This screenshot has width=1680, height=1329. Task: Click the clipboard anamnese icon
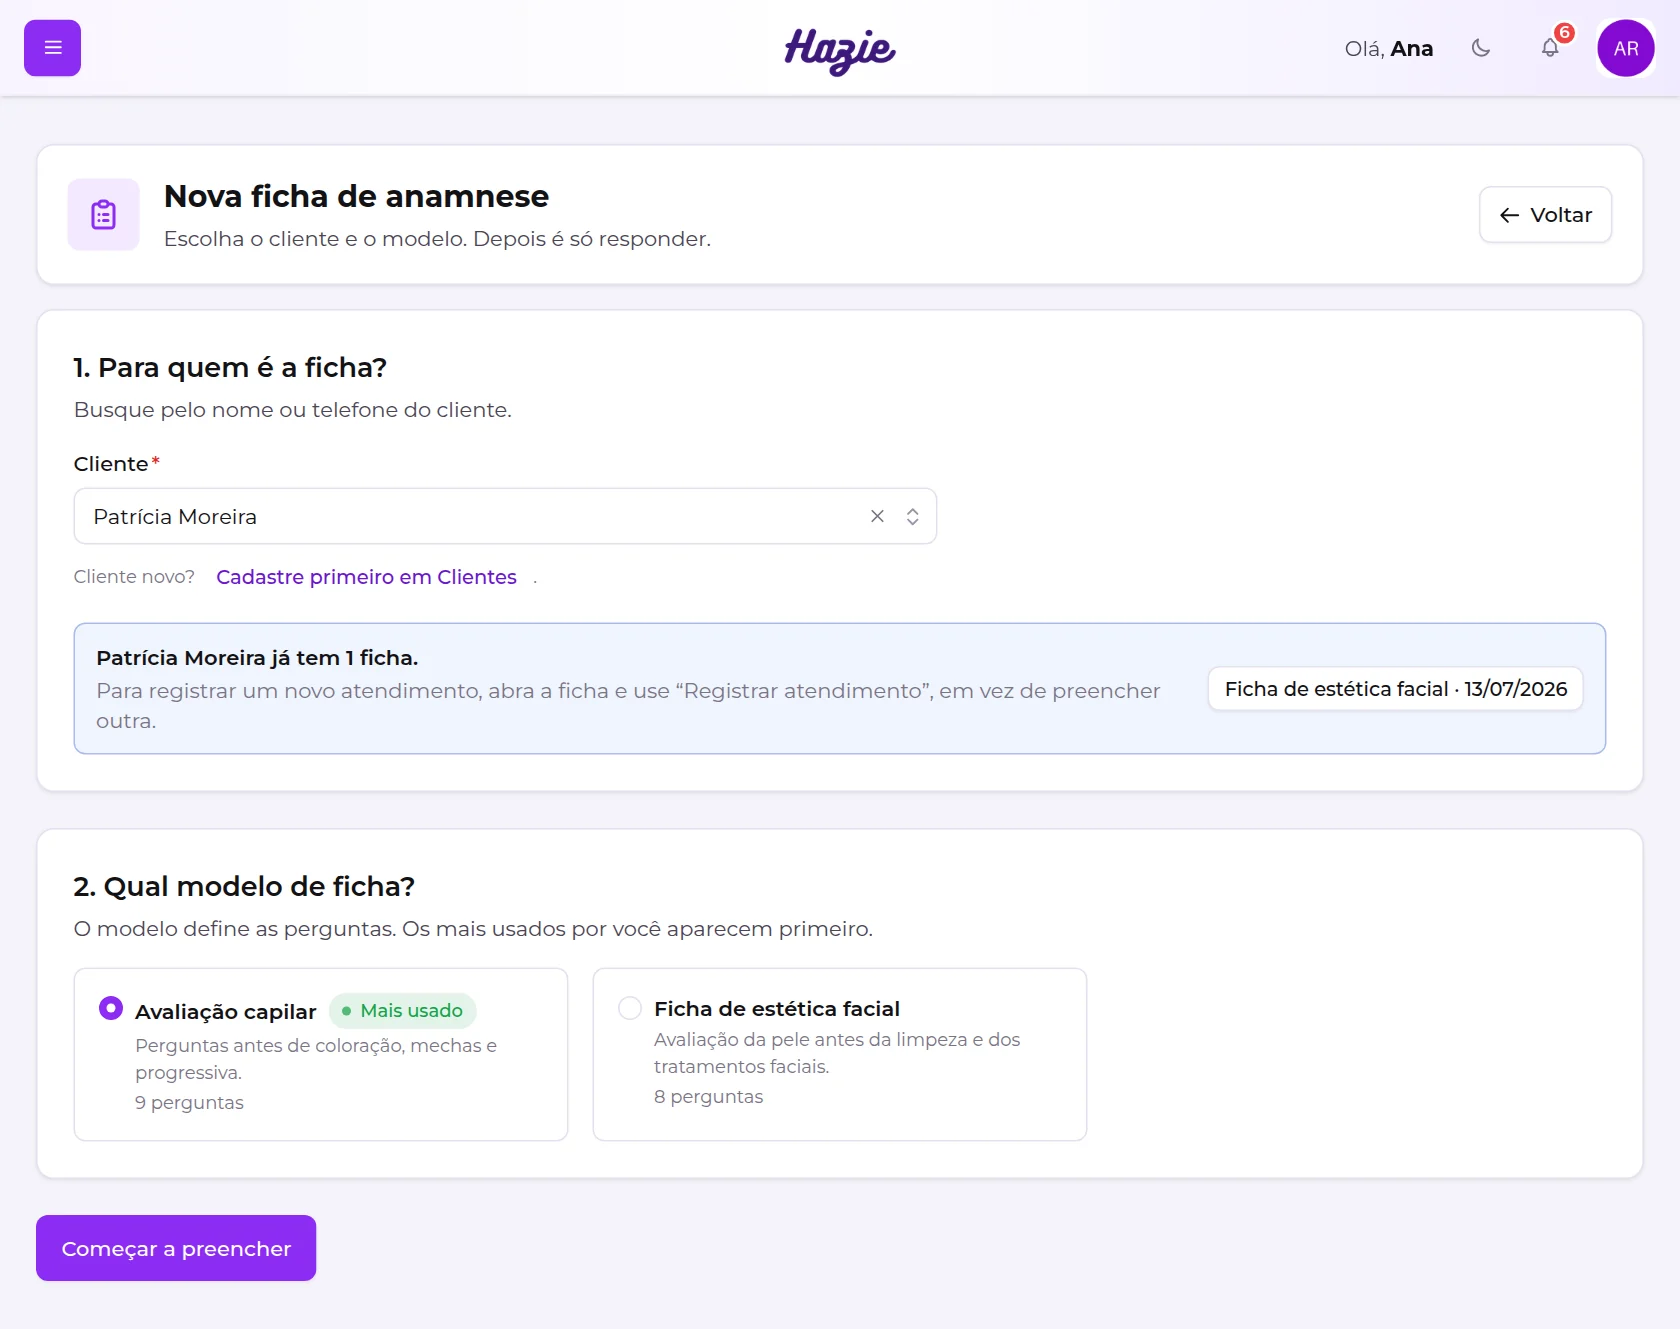(104, 214)
